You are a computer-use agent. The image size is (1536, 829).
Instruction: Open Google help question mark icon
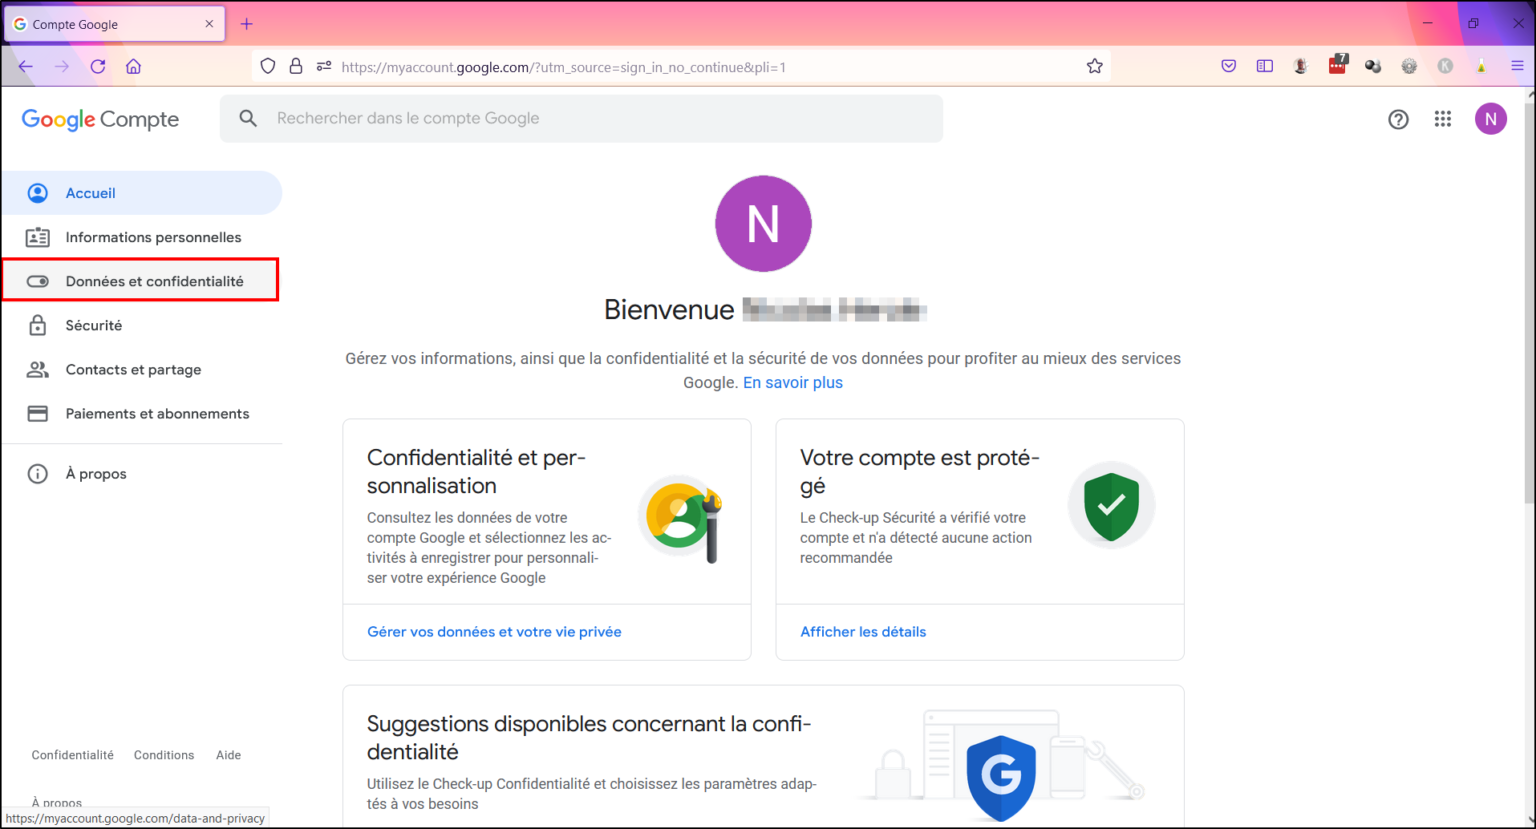coord(1398,119)
